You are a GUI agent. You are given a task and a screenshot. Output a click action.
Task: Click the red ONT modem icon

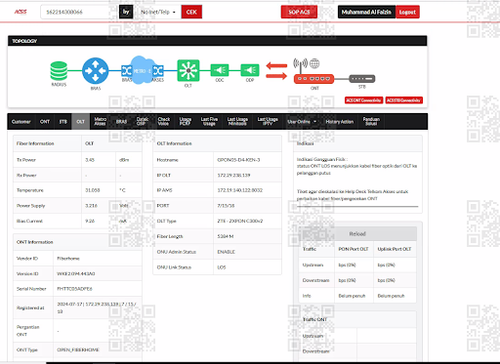(x=314, y=79)
